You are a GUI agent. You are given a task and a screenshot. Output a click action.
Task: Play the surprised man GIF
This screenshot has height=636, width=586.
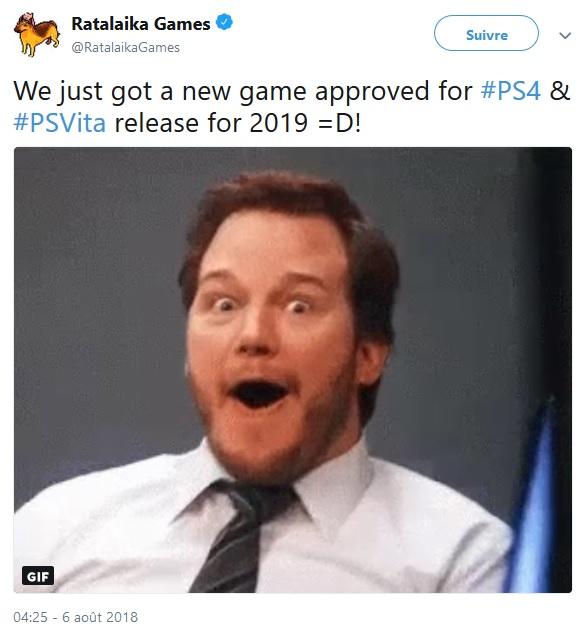pyautogui.click(x=293, y=370)
